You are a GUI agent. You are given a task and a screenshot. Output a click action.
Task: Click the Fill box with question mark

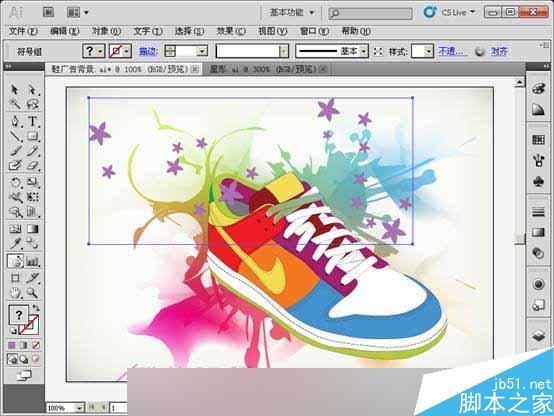pyautogui.click(x=18, y=314)
